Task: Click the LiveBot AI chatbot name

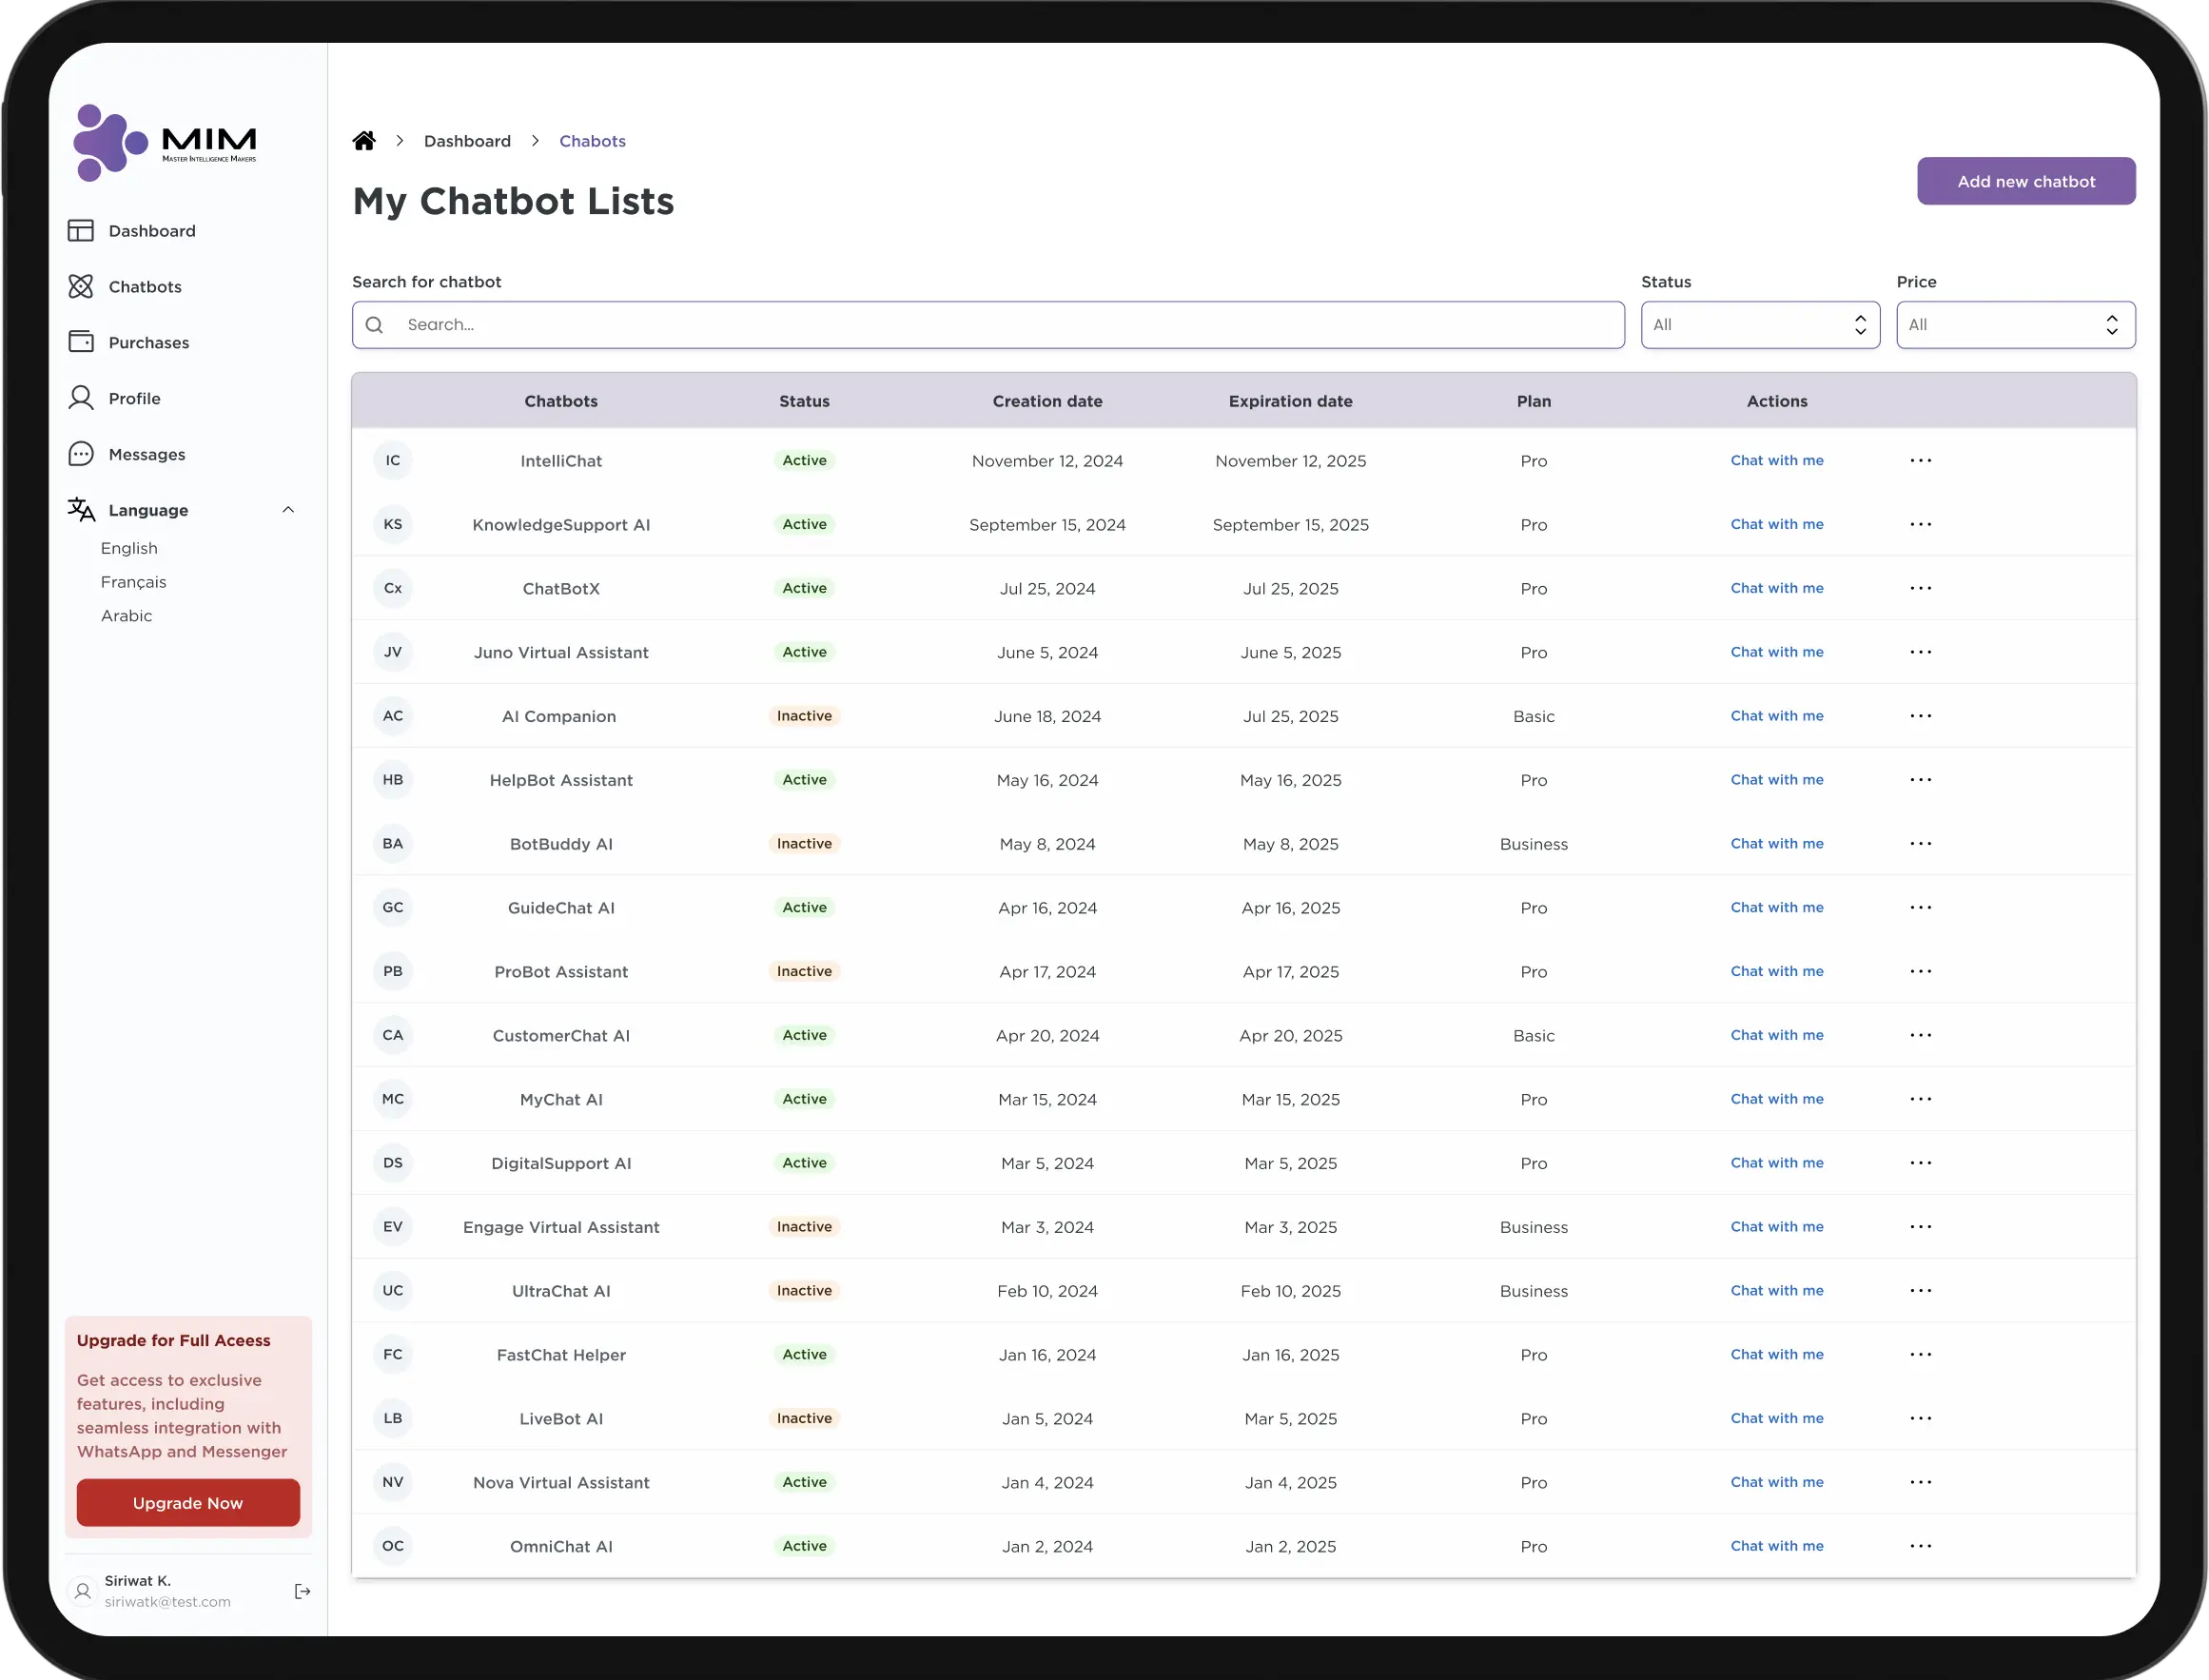Action: click(561, 1419)
